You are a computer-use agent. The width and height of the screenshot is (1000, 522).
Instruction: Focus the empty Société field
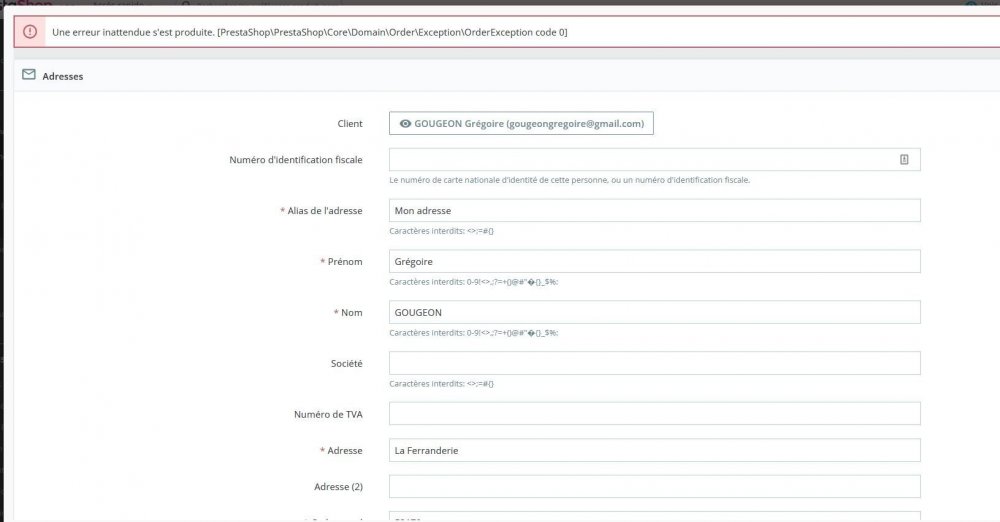click(654, 363)
